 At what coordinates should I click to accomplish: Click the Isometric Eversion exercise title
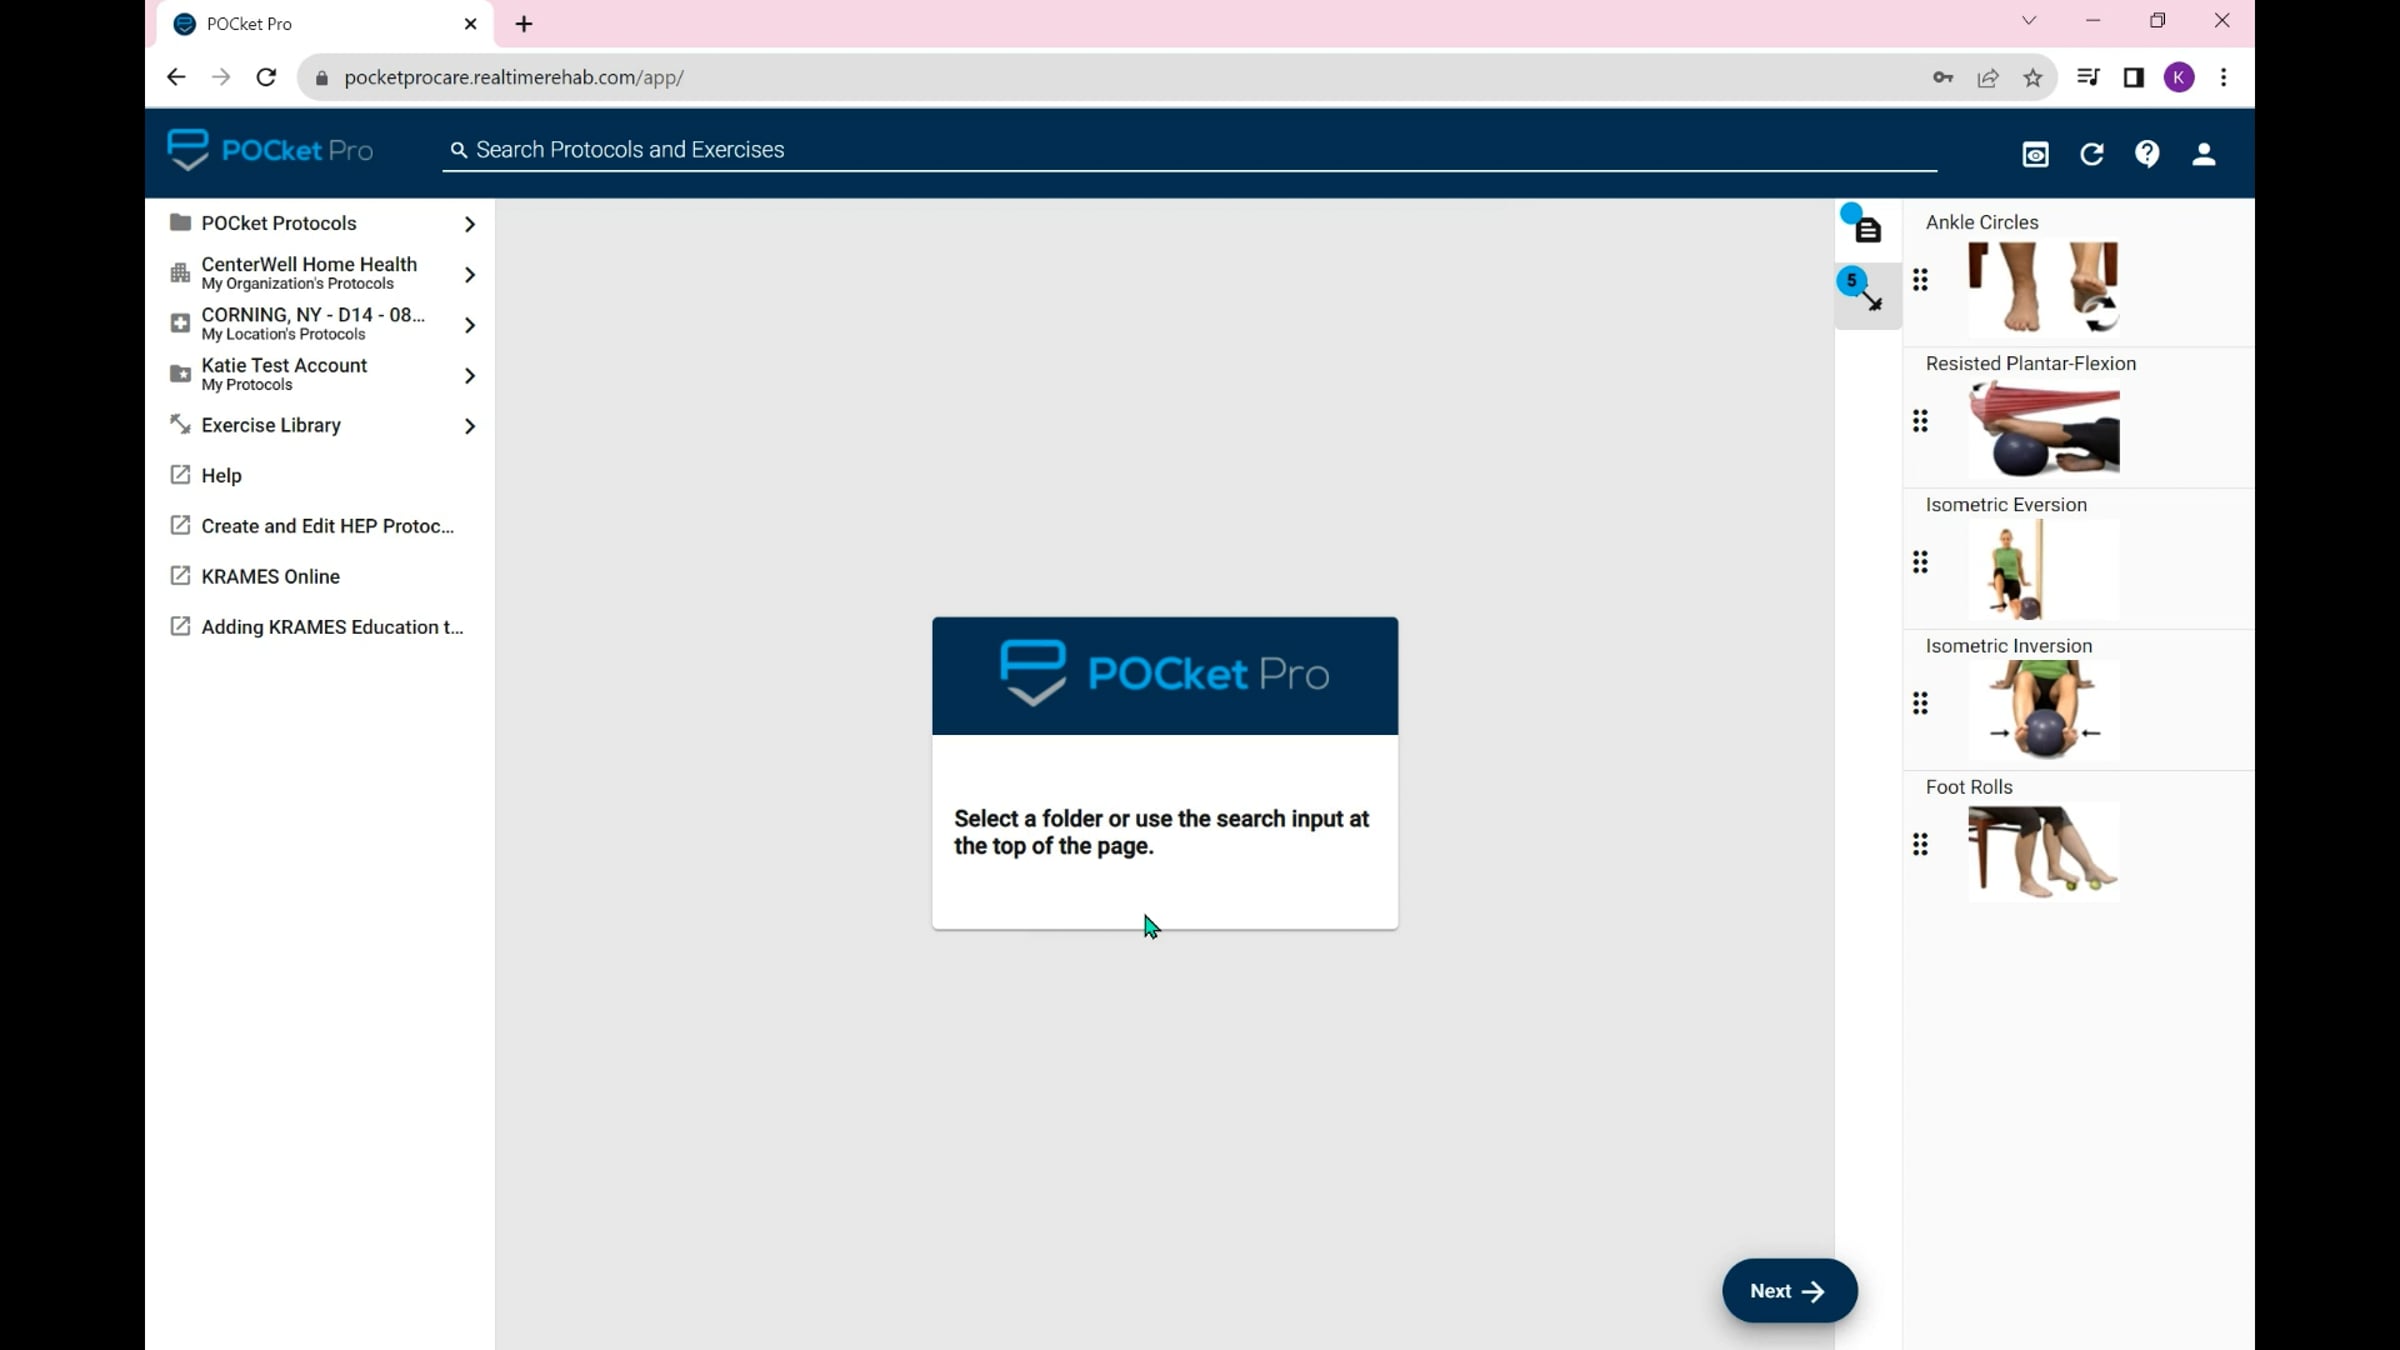click(2006, 504)
